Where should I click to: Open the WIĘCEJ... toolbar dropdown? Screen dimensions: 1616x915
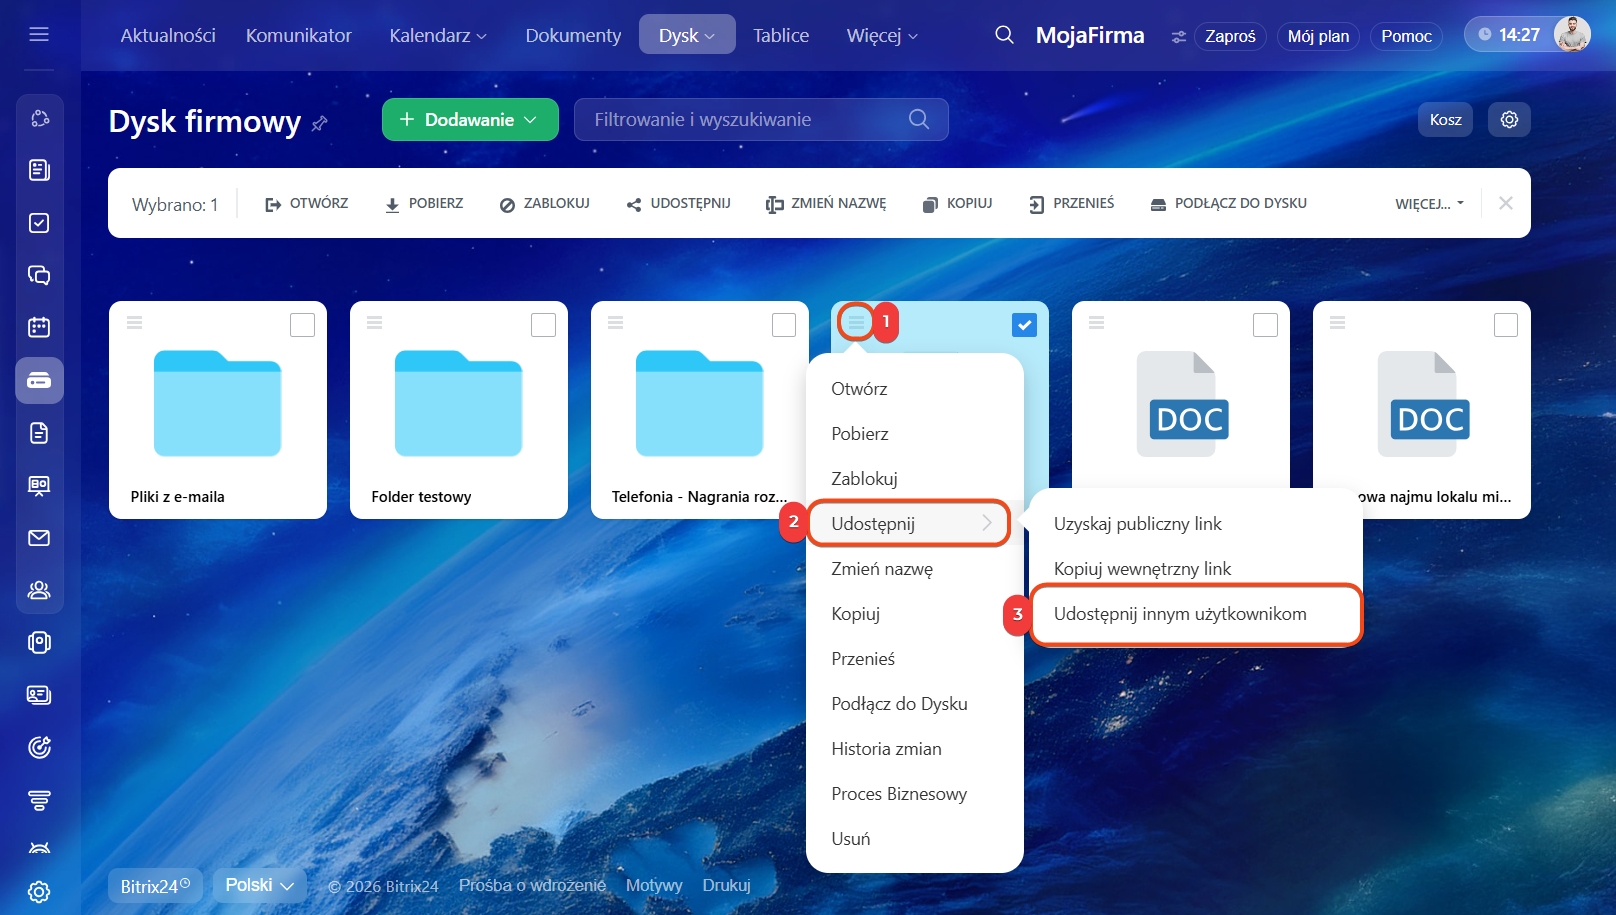click(1429, 204)
